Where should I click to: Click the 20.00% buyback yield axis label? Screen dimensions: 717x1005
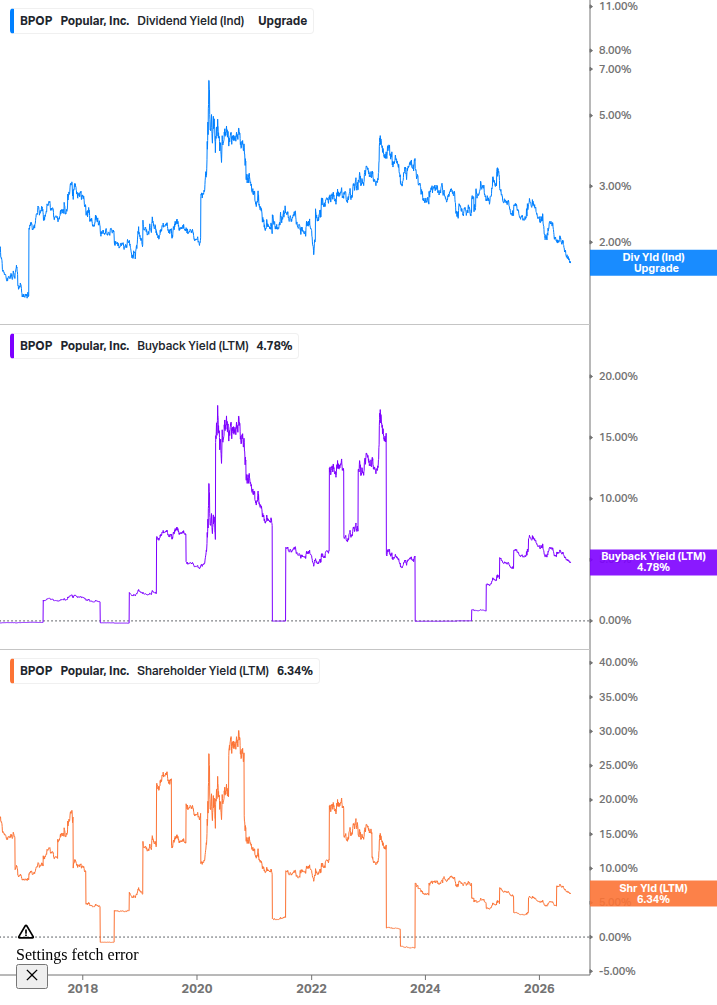pos(618,376)
